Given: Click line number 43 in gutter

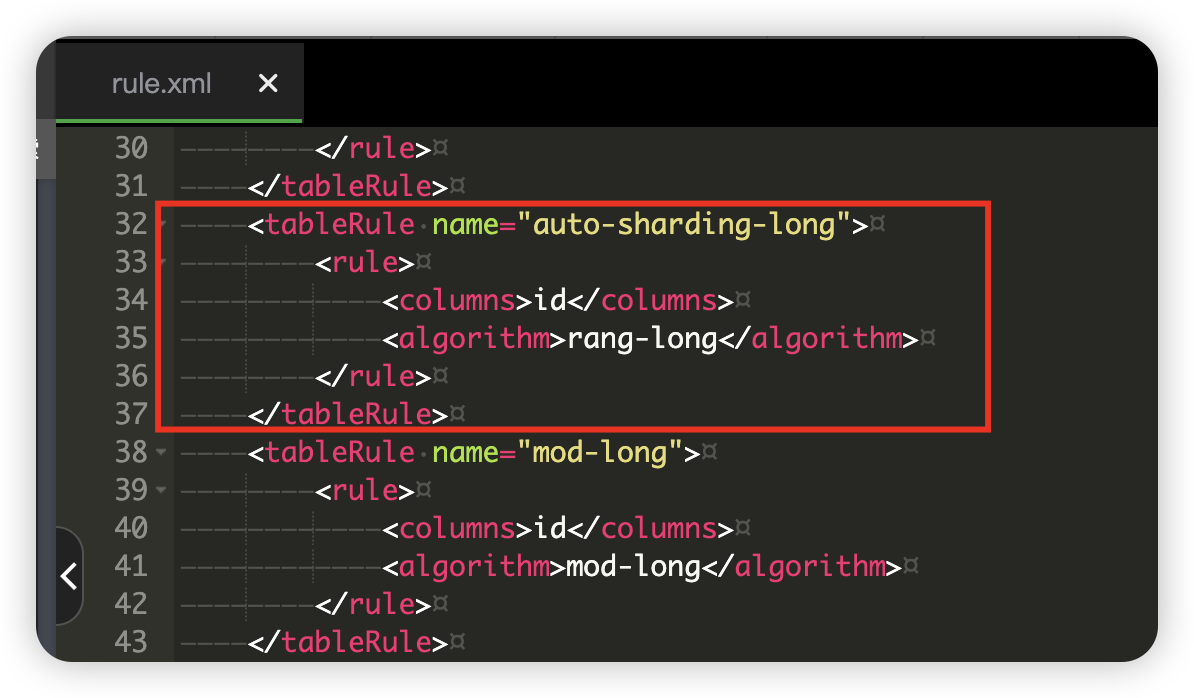Looking at the screenshot, I should [x=130, y=641].
